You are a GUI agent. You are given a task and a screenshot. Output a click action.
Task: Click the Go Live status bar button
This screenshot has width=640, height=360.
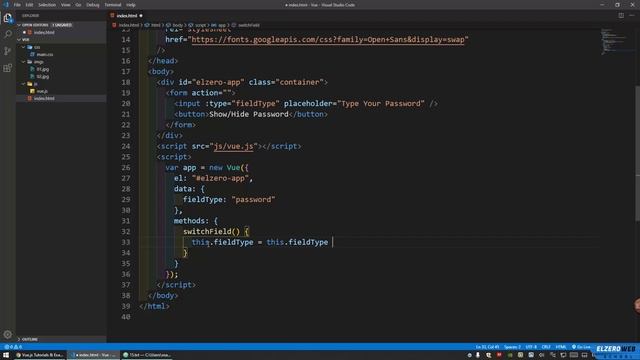pyautogui.click(x=581, y=347)
